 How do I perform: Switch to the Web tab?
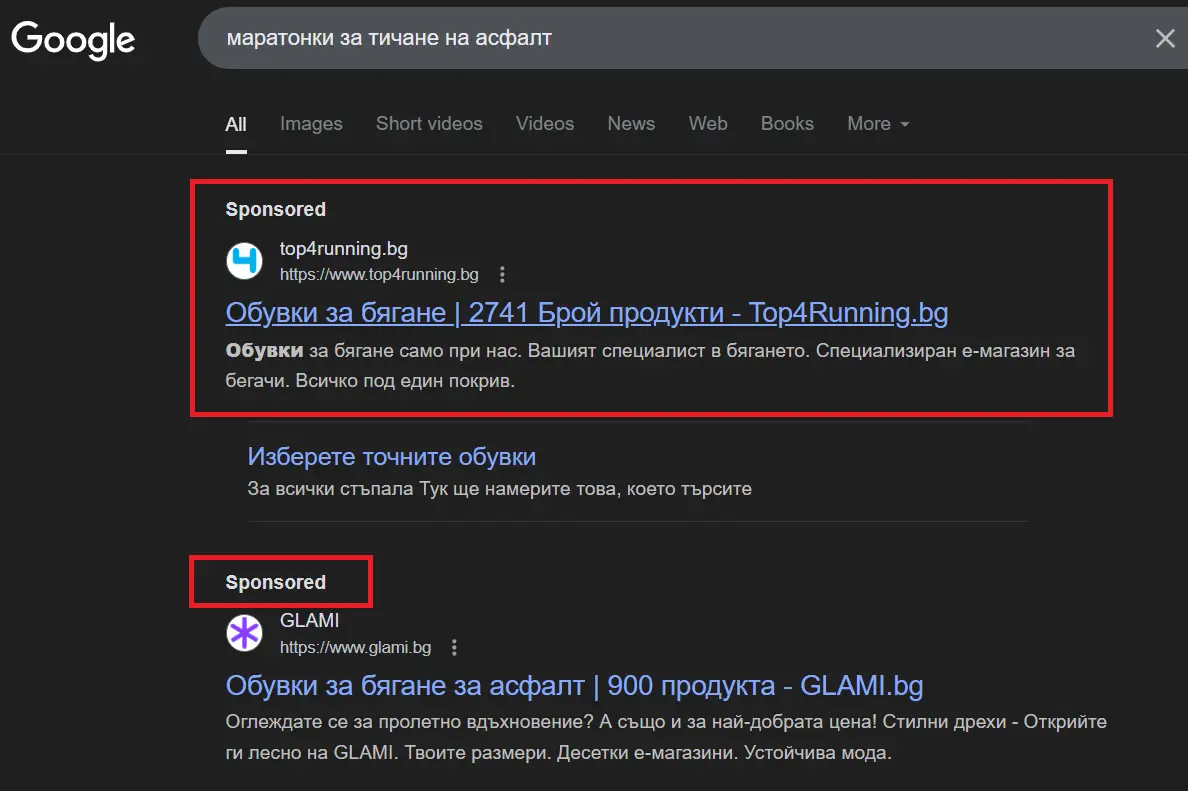(708, 123)
